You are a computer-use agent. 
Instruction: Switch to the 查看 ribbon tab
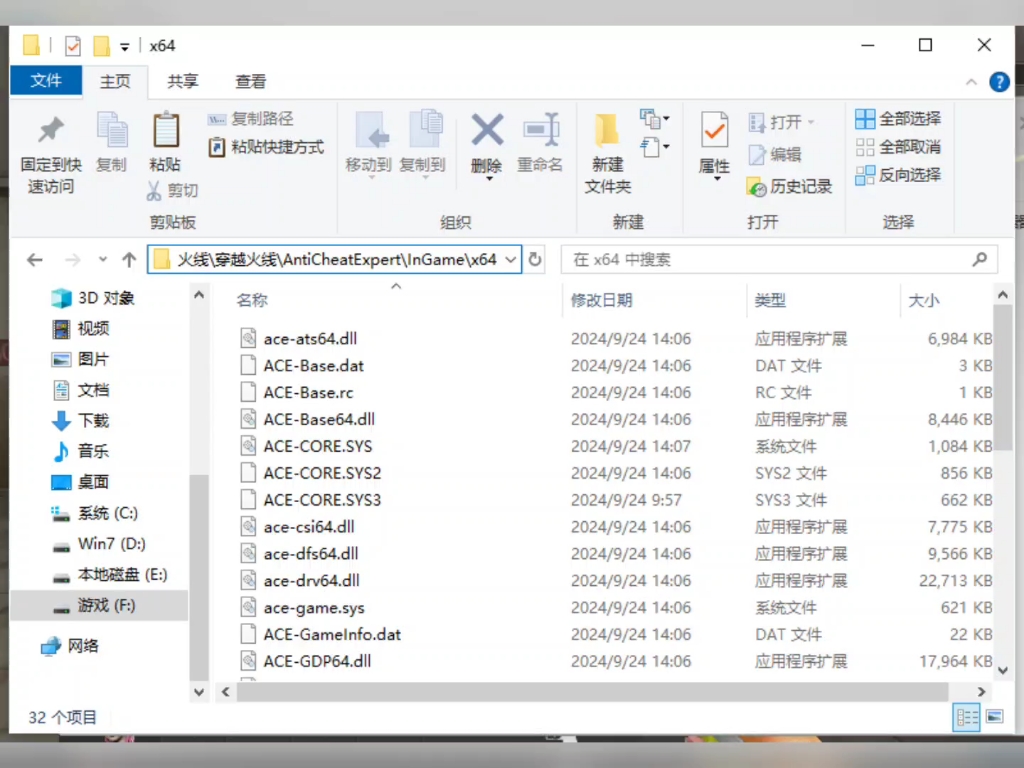pyautogui.click(x=250, y=81)
